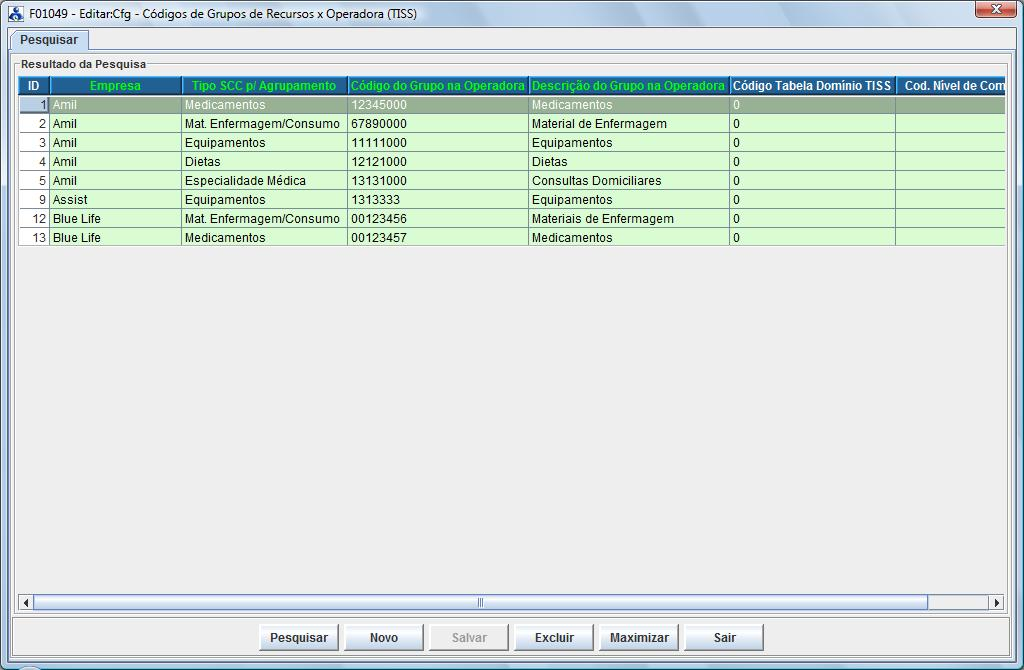Click Descrição do Grupo na Operadora header
This screenshot has height=670, width=1024.
pyautogui.click(x=628, y=86)
